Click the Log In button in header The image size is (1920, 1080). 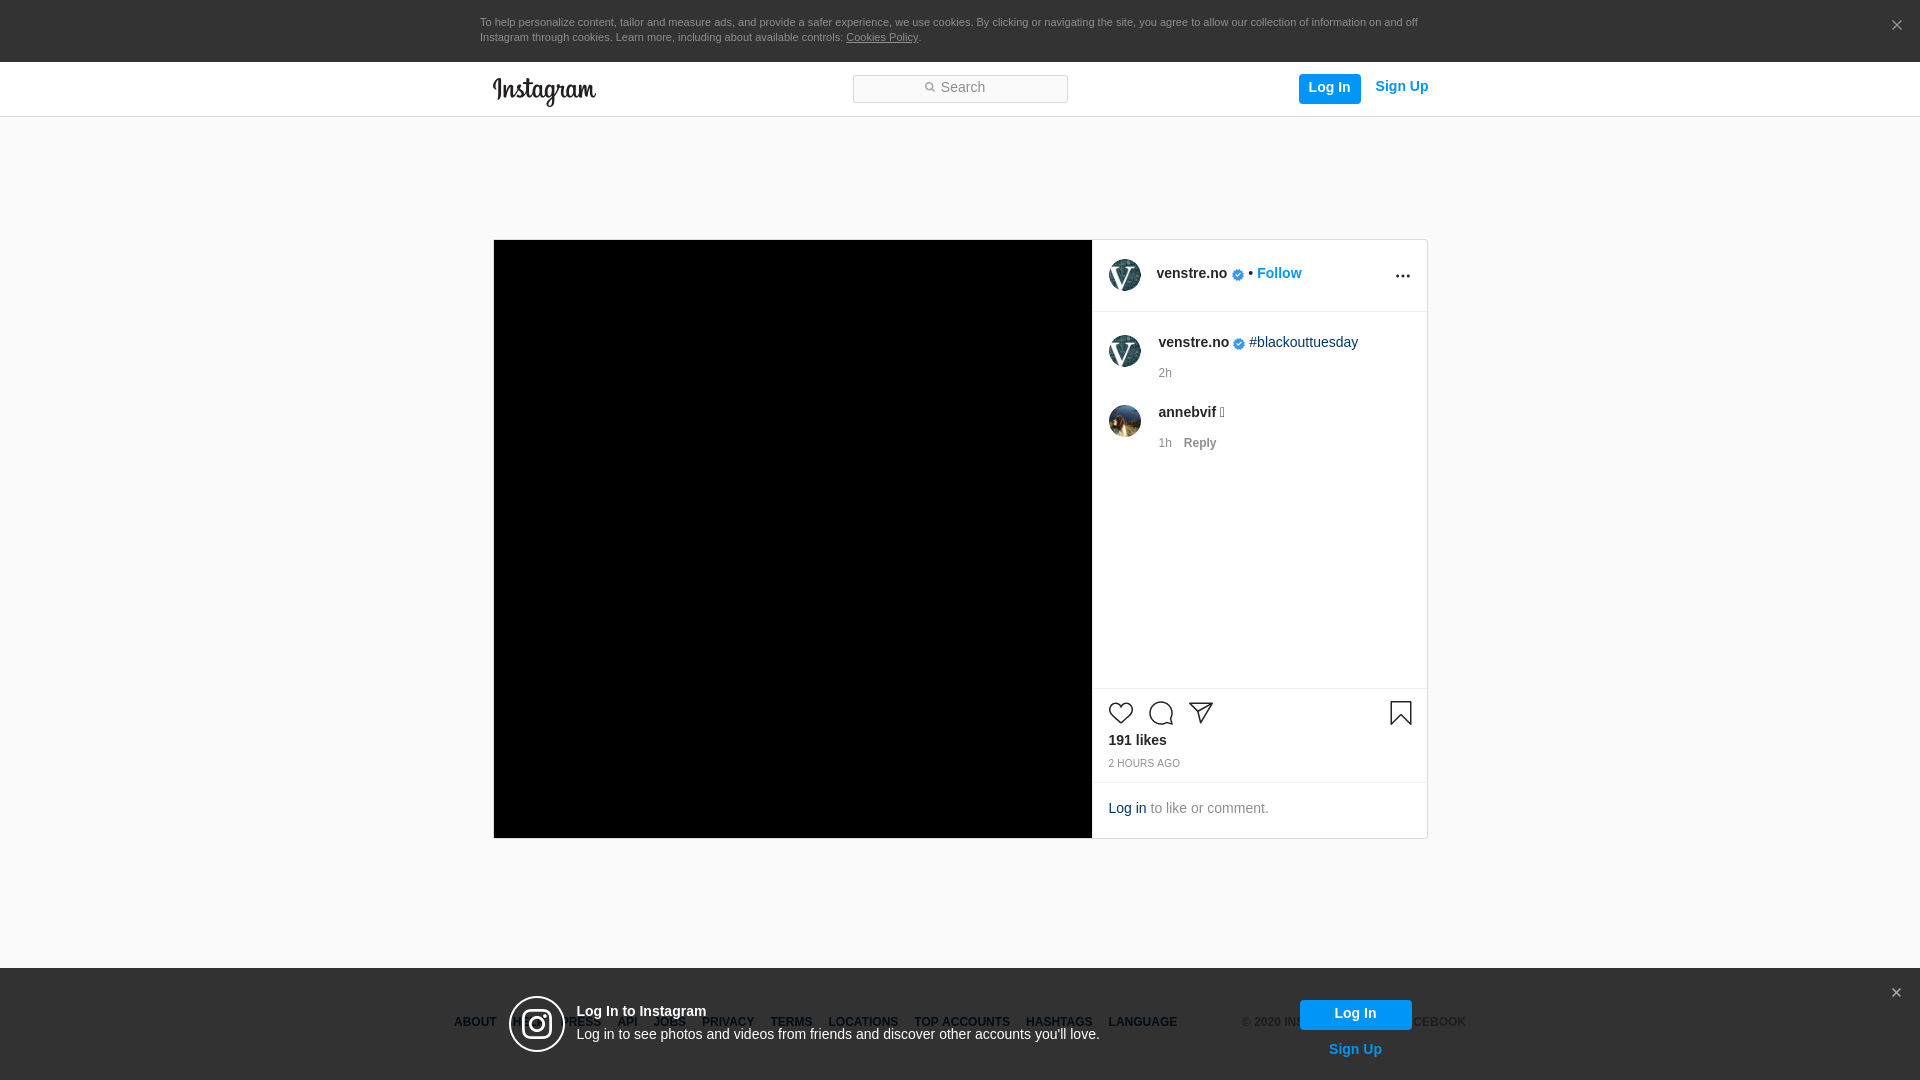click(1329, 88)
